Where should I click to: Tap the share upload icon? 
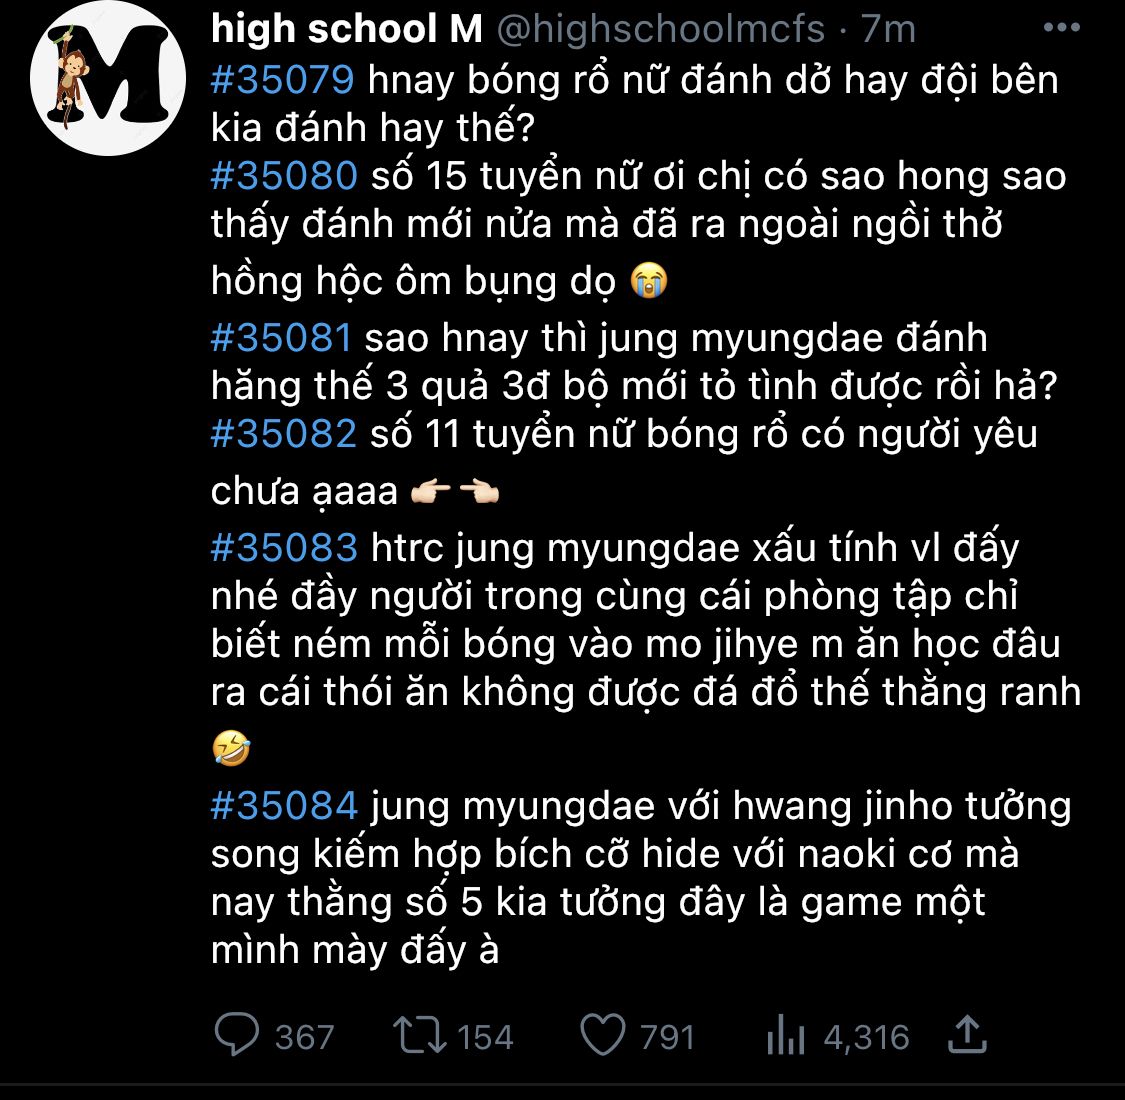(967, 1036)
